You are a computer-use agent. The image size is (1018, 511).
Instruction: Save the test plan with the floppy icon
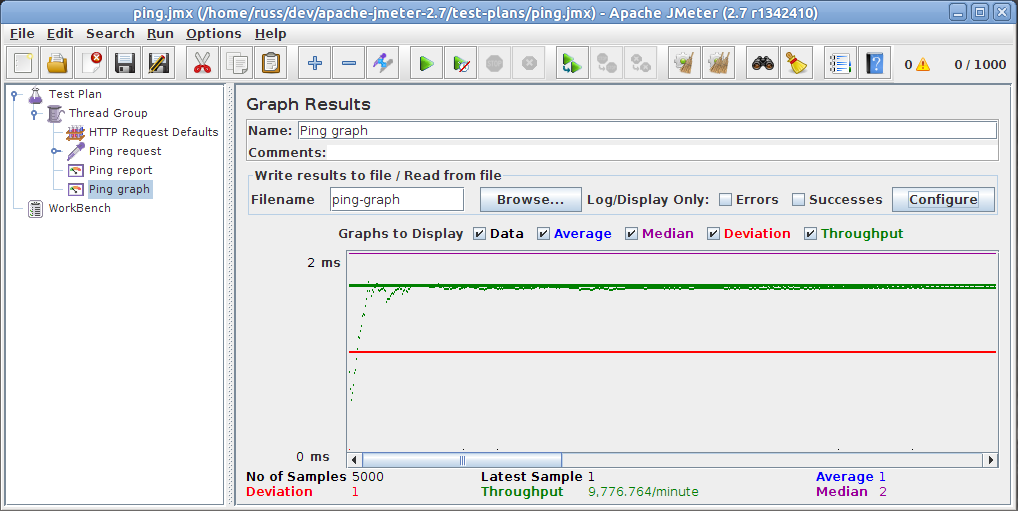(124, 63)
